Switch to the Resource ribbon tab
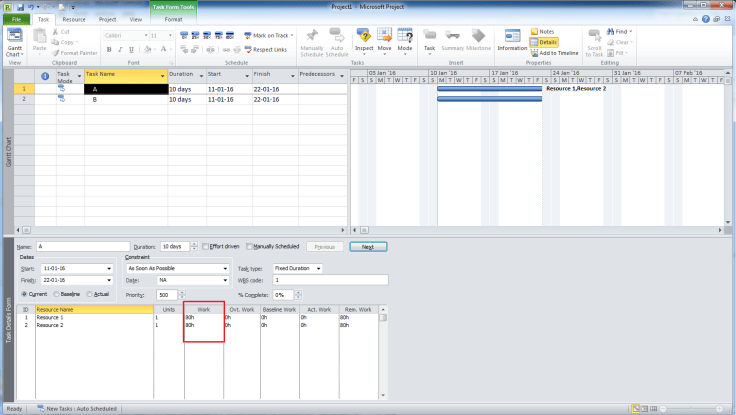 [x=74, y=19]
